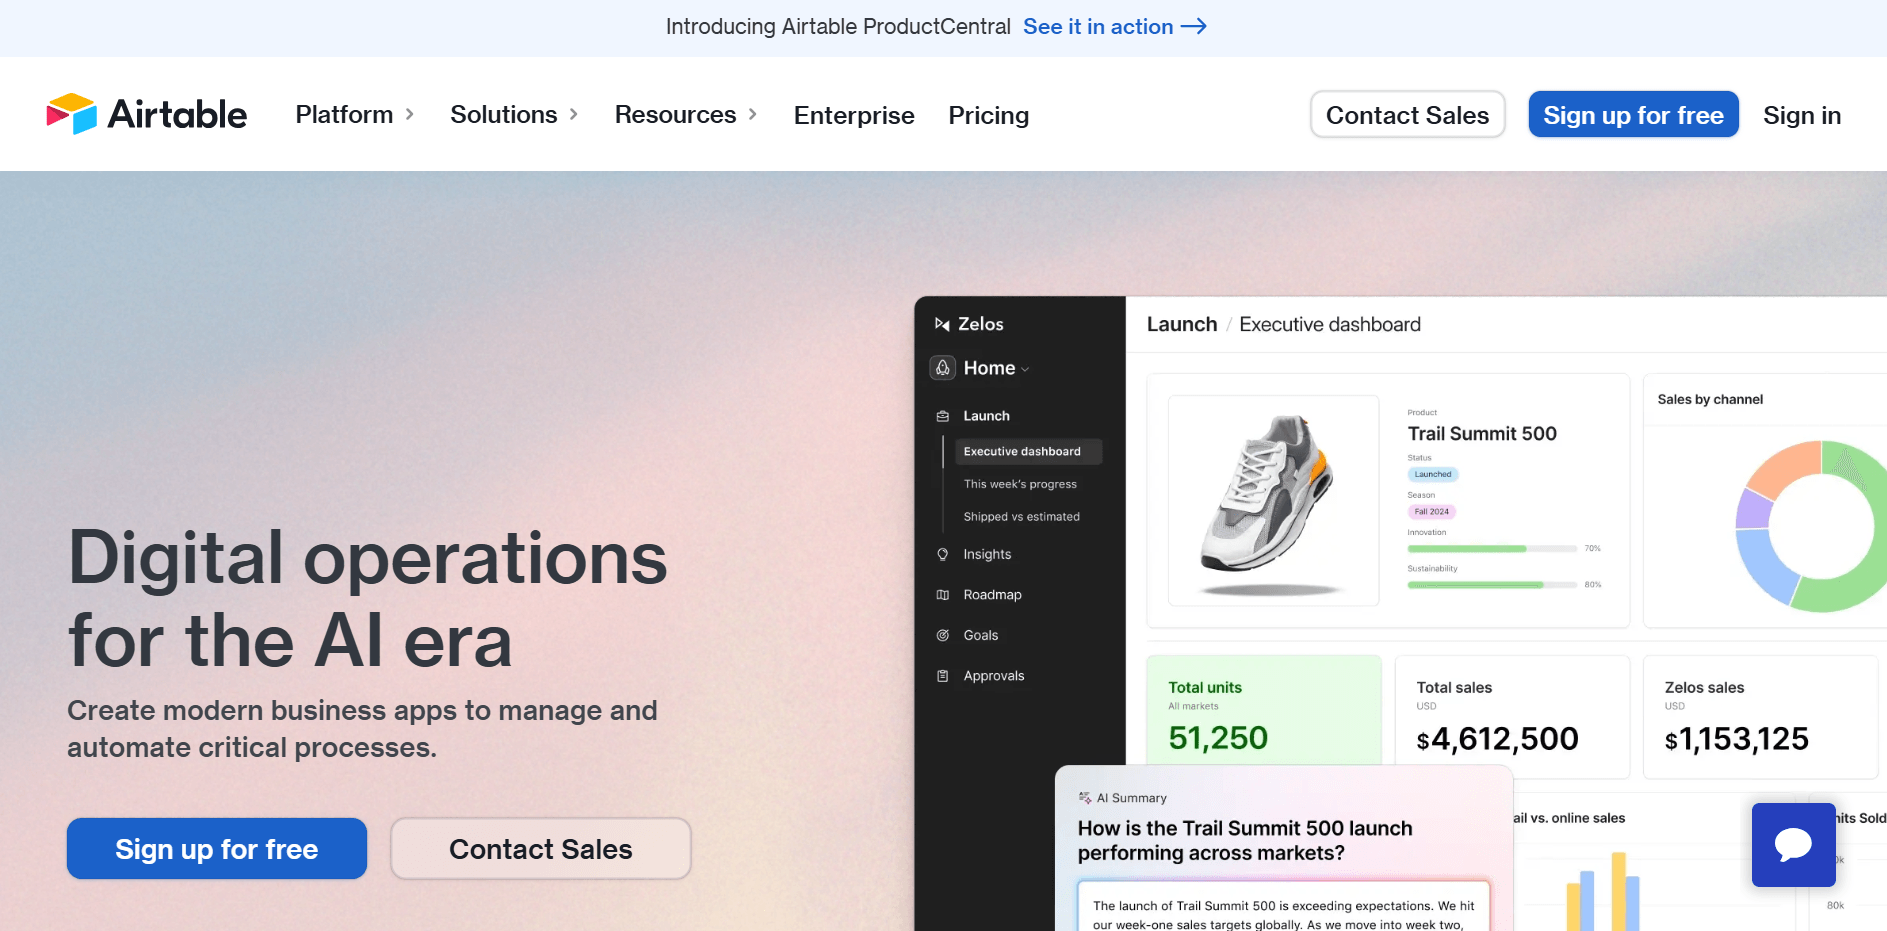Viewport: 1887px width, 931px height.
Task: Click the hero Contact Sales button
Action: tap(540, 849)
